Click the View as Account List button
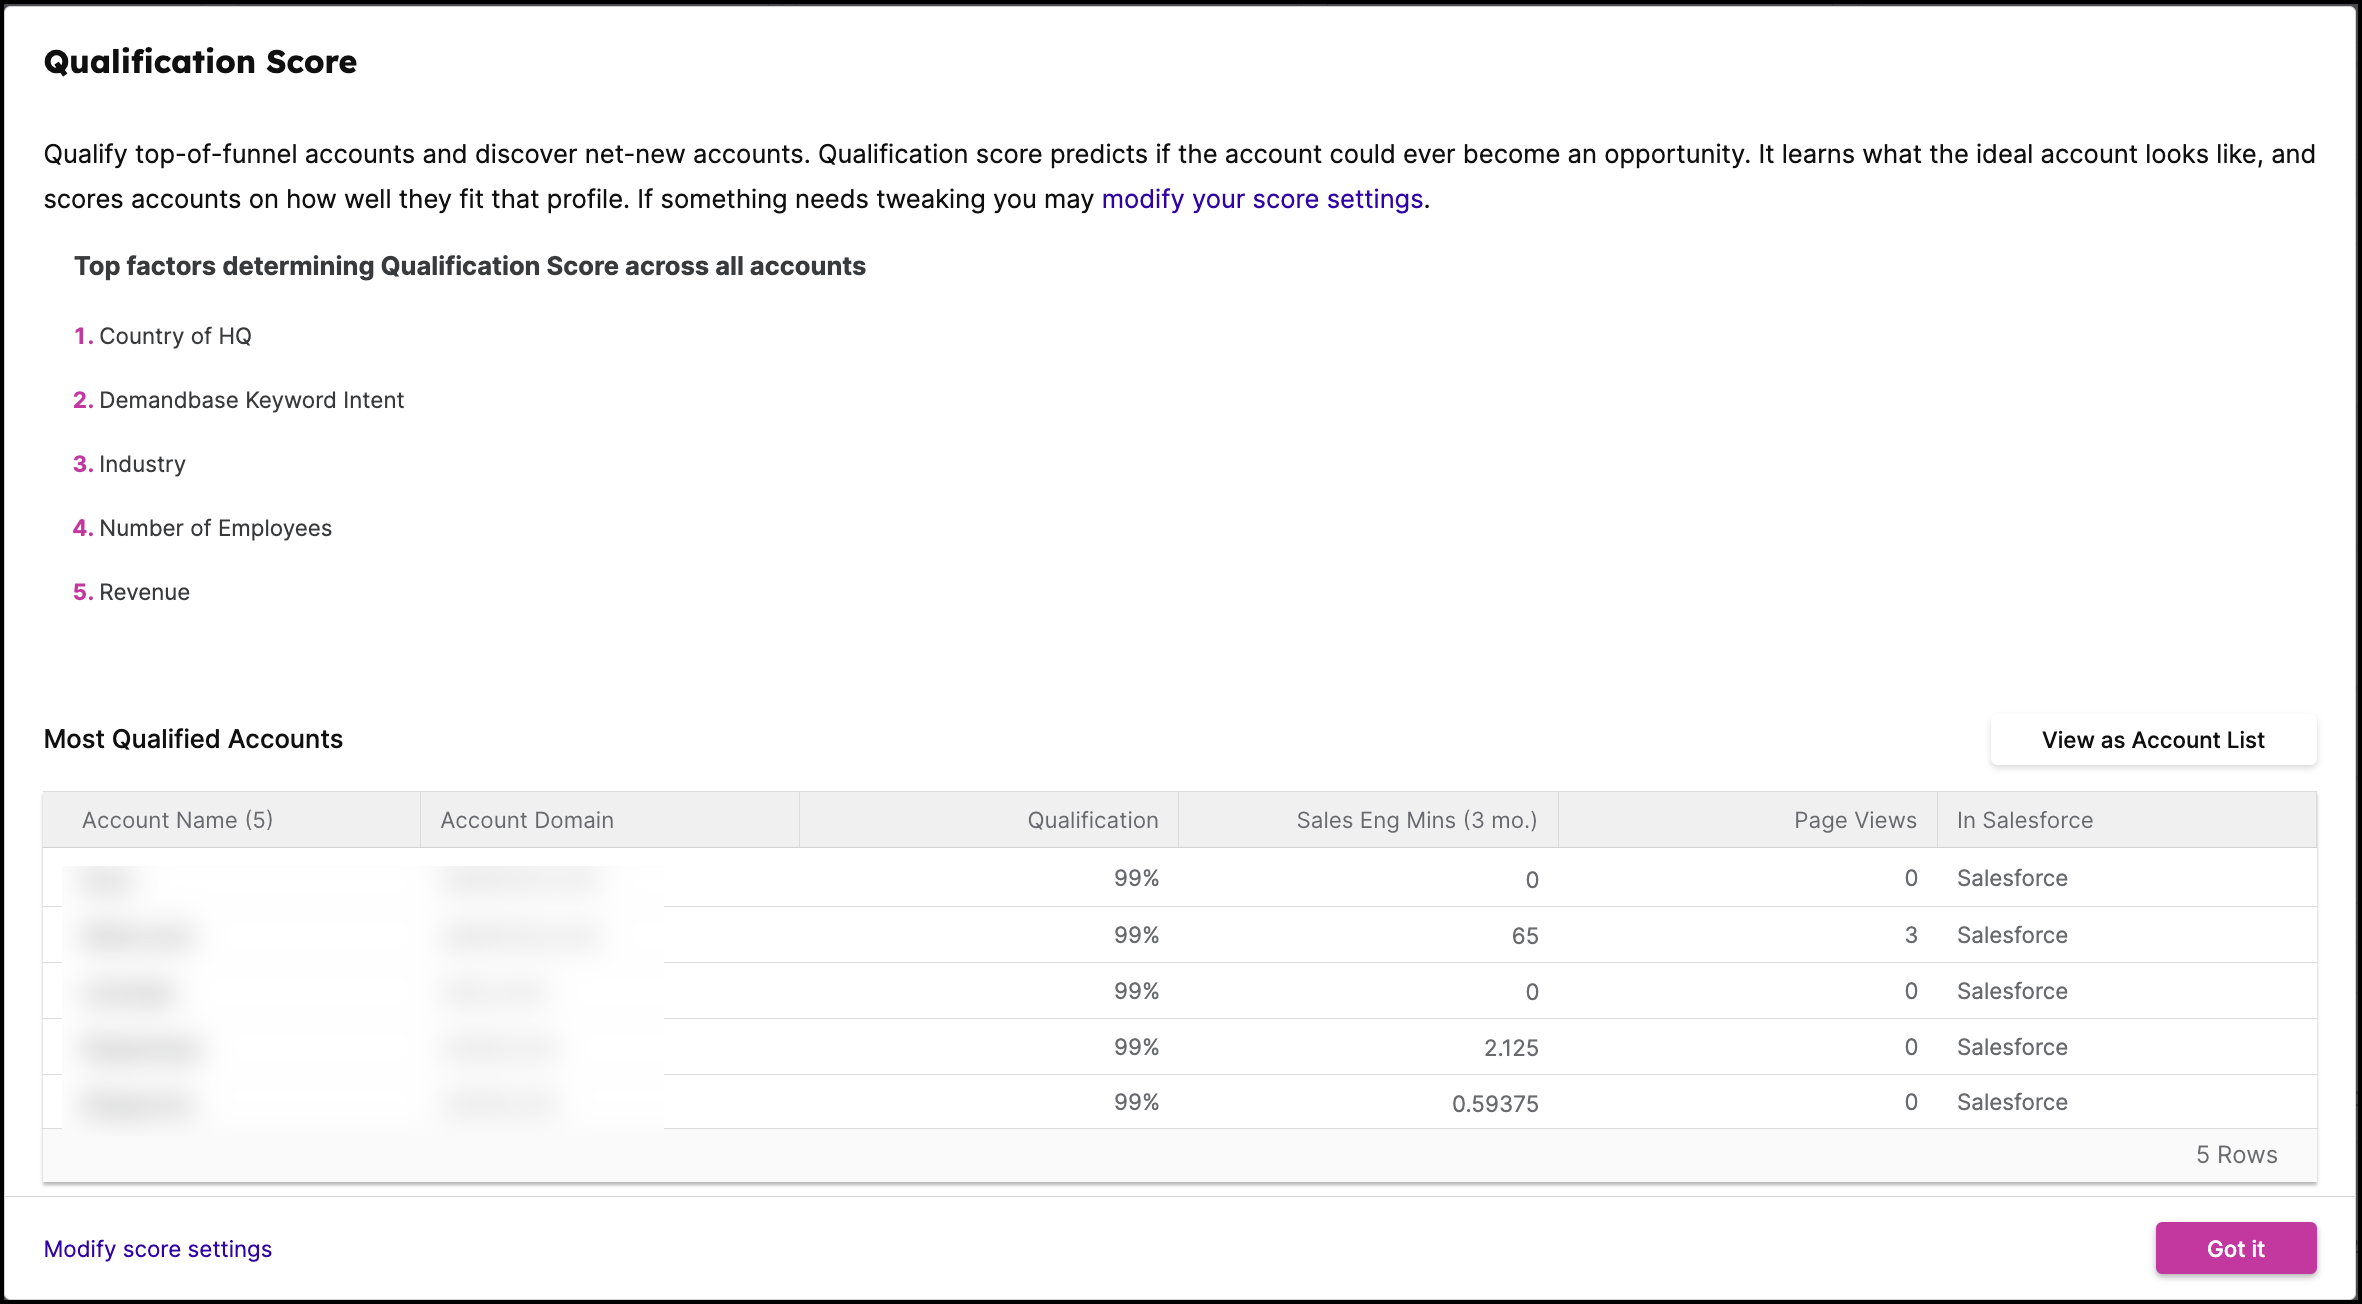Viewport: 2362px width, 1304px height. (2152, 740)
